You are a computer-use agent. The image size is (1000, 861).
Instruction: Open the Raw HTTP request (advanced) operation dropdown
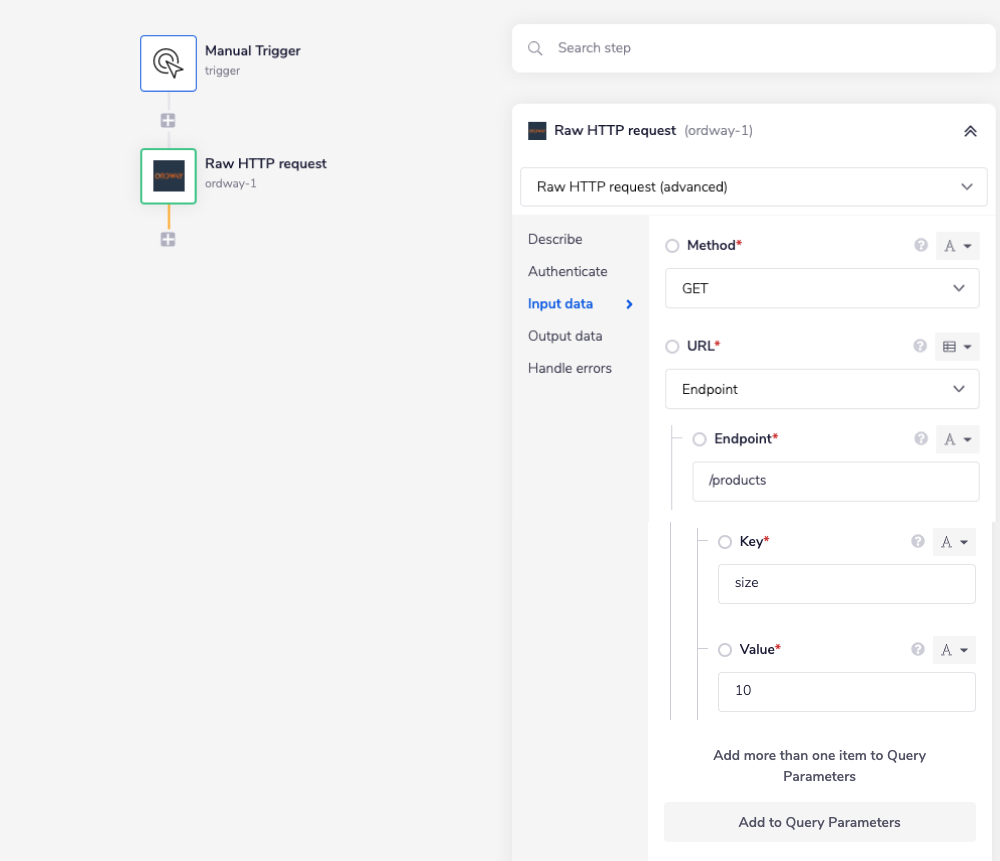(x=753, y=187)
